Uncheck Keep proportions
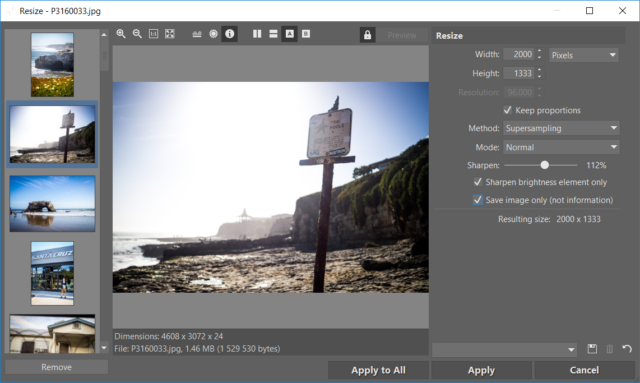Screen dimensions: 640x383 507,110
